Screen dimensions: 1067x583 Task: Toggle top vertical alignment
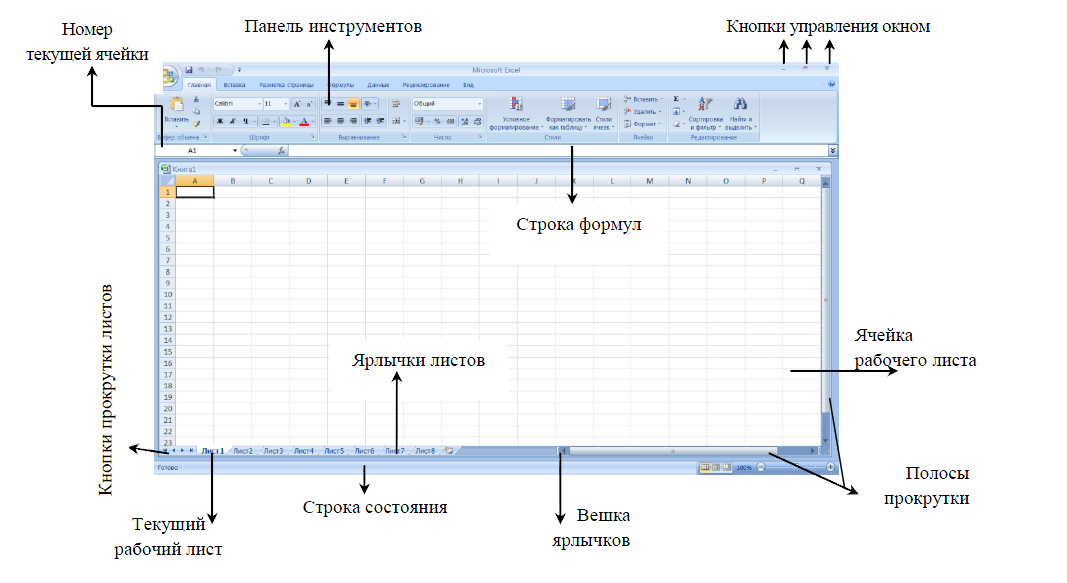pyautogui.click(x=327, y=104)
